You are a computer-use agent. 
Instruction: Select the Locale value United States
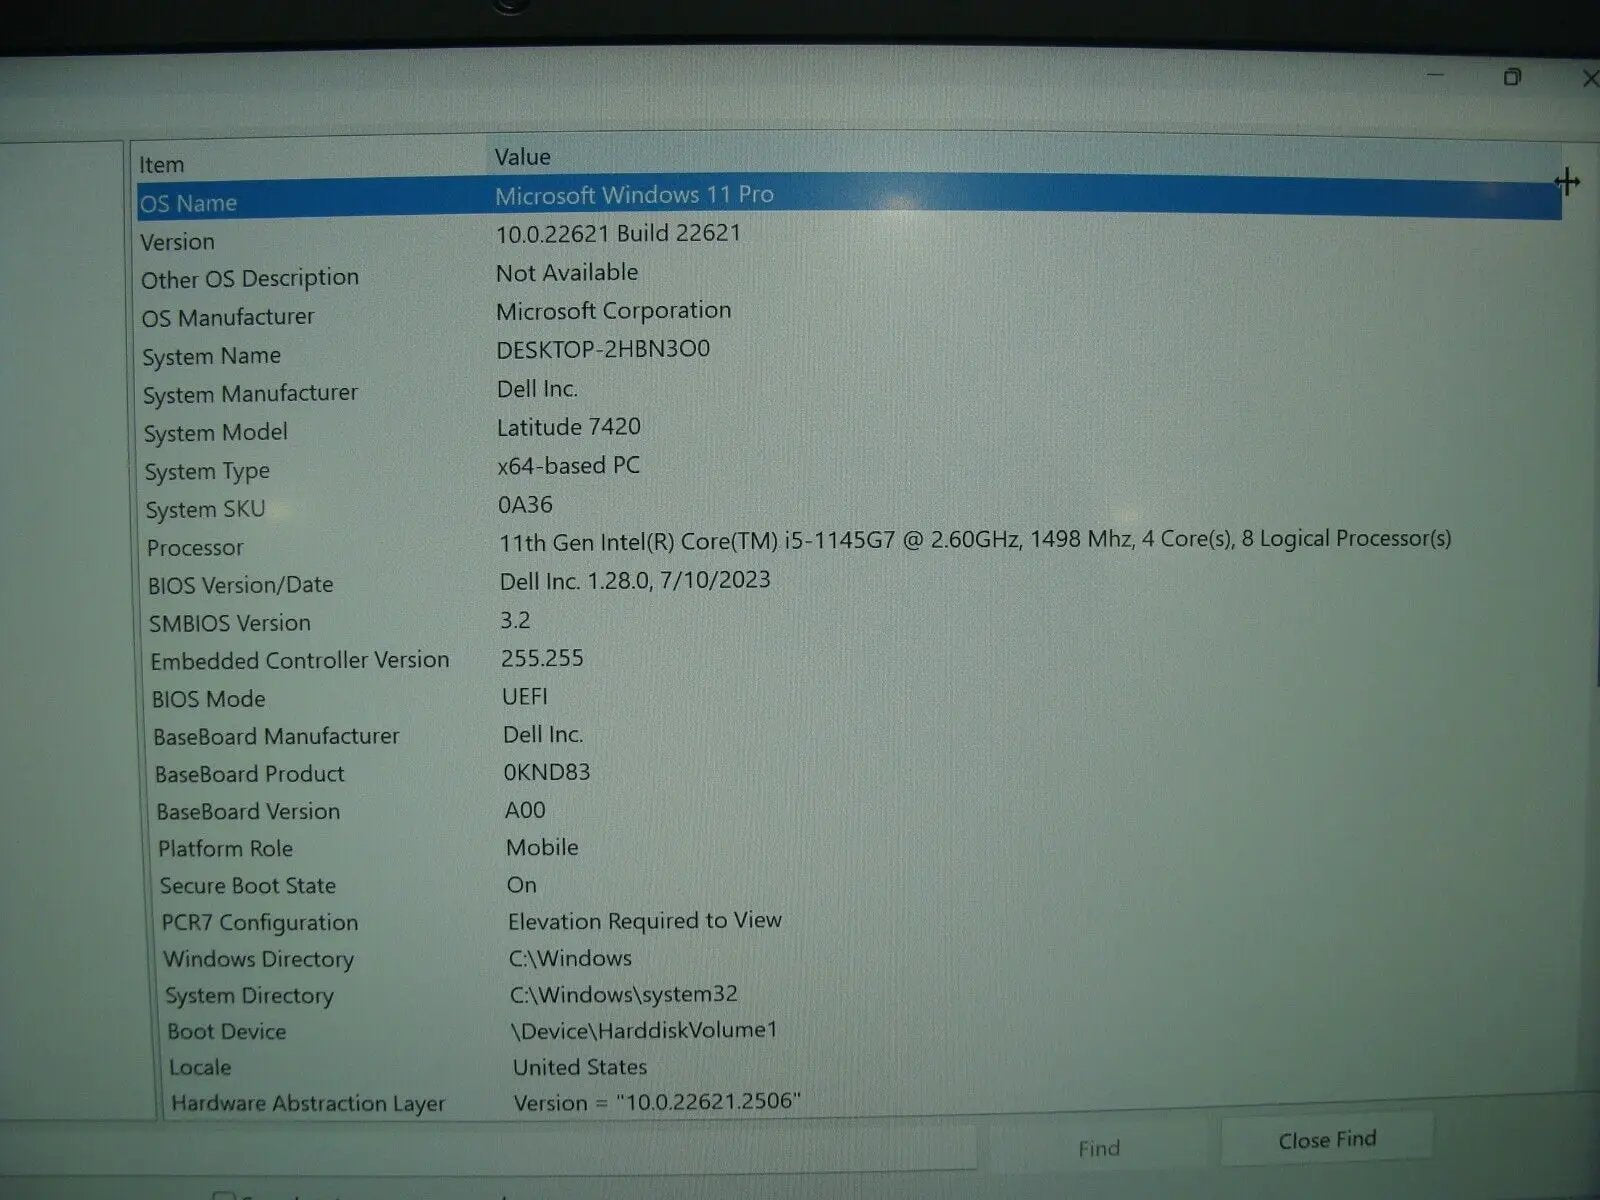[580, 1067]
